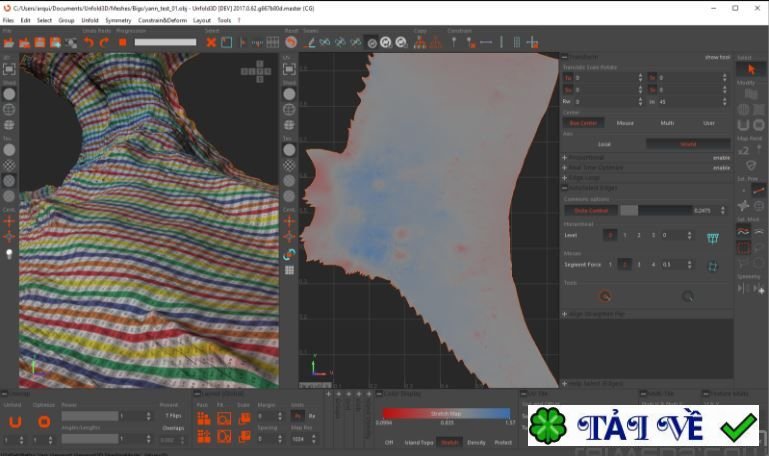Click the Optimize O icon in bottom panel

pyautogui.click(x=44, y=421)
